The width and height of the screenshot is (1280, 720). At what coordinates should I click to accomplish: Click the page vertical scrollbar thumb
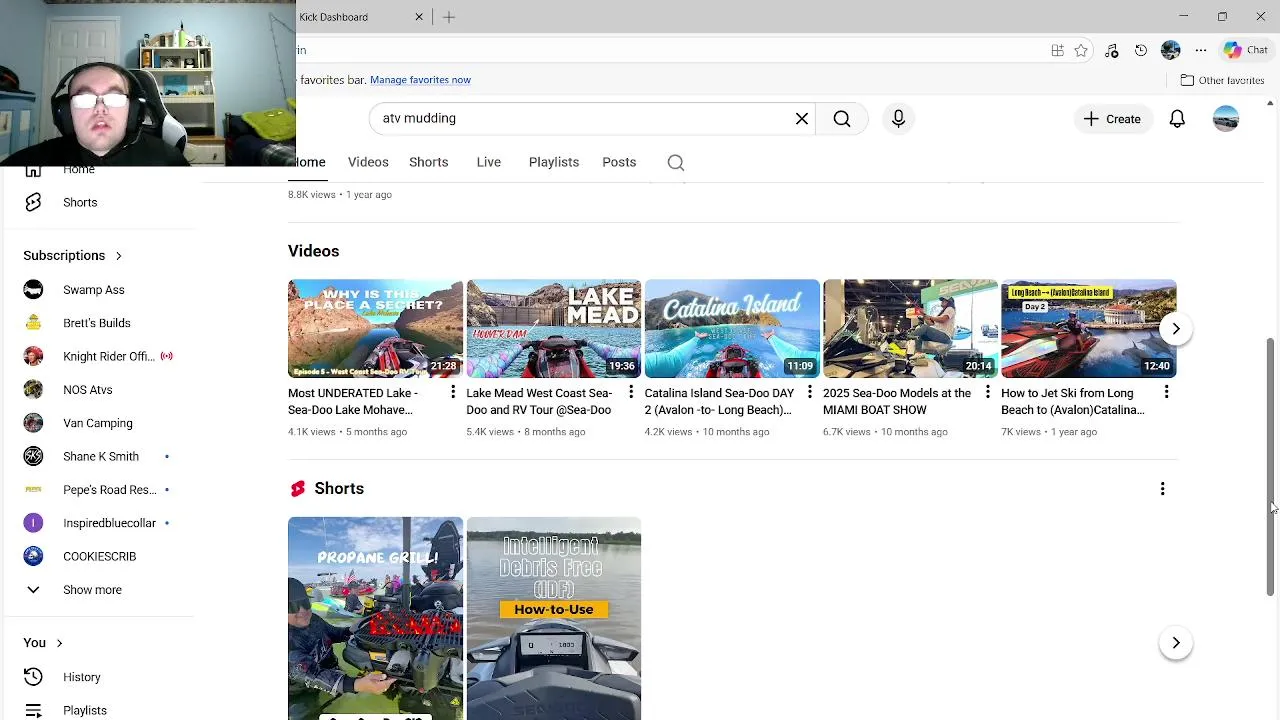1271,467
